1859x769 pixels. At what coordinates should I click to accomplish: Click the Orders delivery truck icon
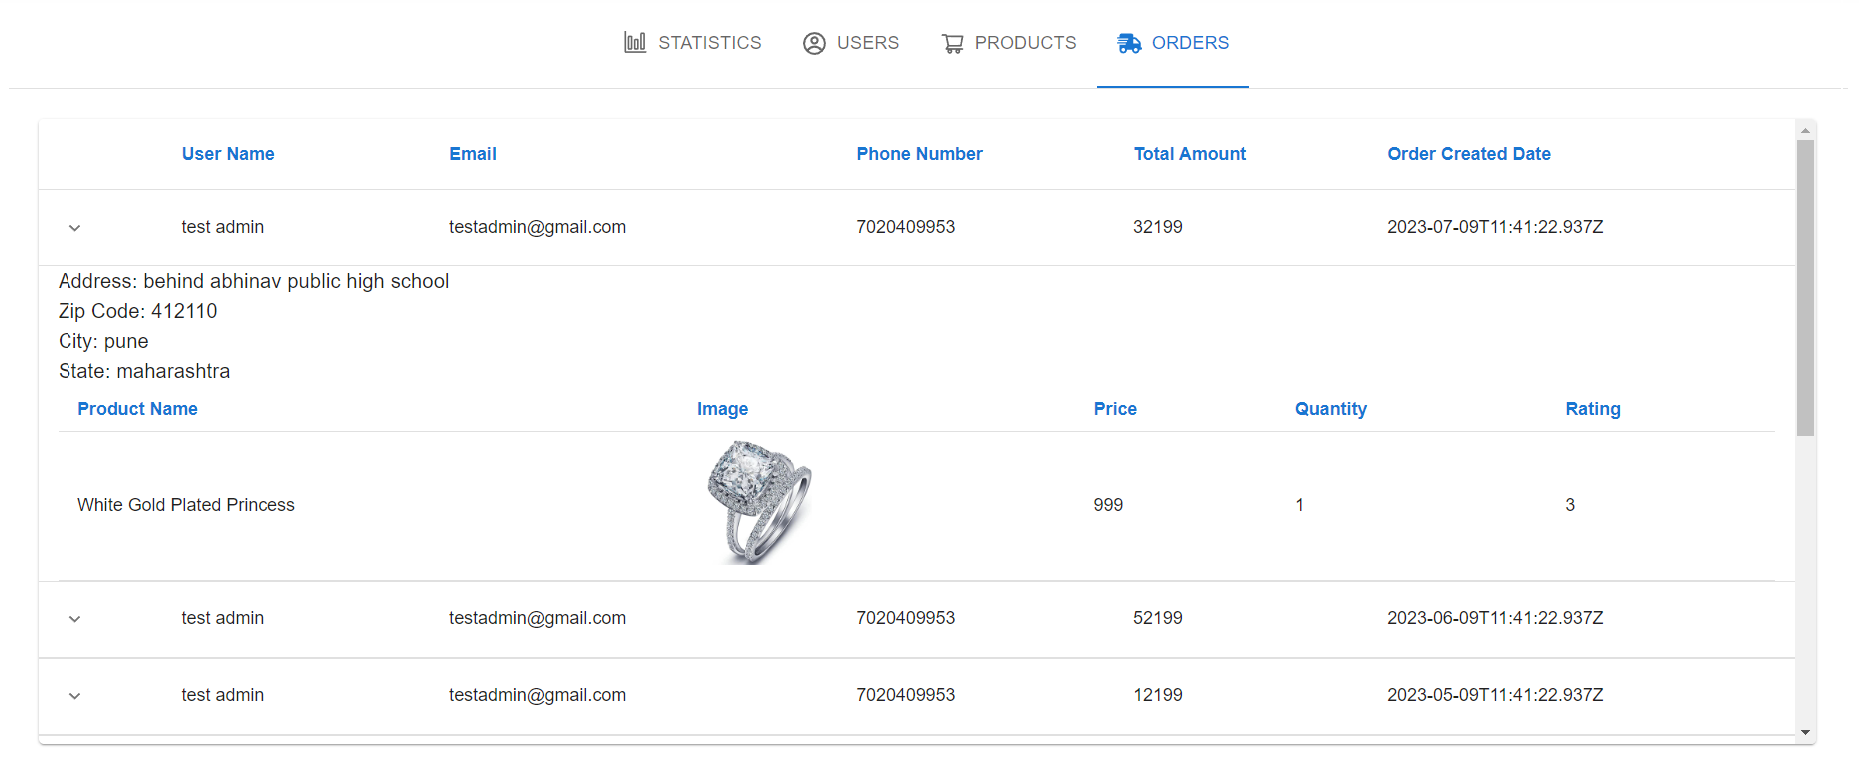coord(1129,43)
